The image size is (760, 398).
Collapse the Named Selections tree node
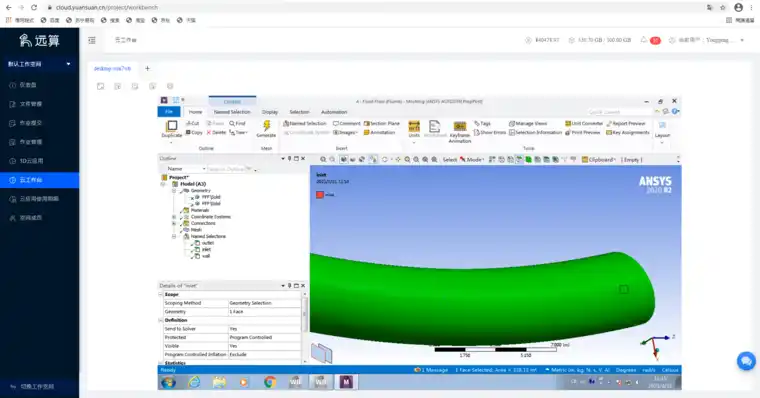click(174, 237)
